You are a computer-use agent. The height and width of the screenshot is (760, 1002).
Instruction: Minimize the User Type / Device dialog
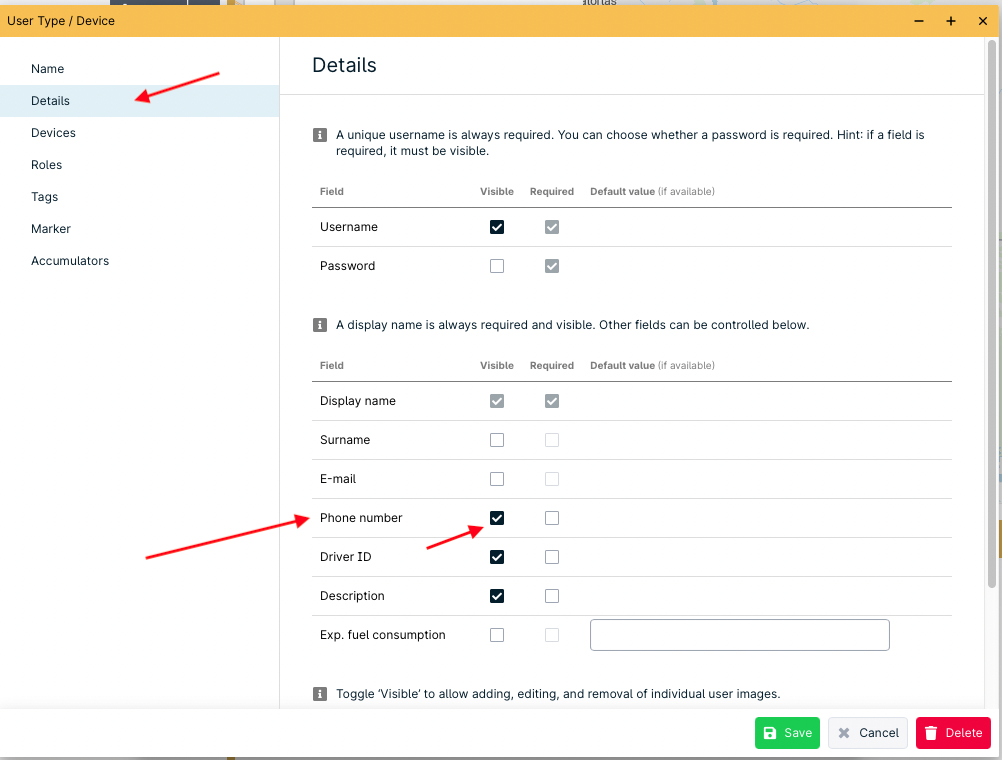(918, 21)
